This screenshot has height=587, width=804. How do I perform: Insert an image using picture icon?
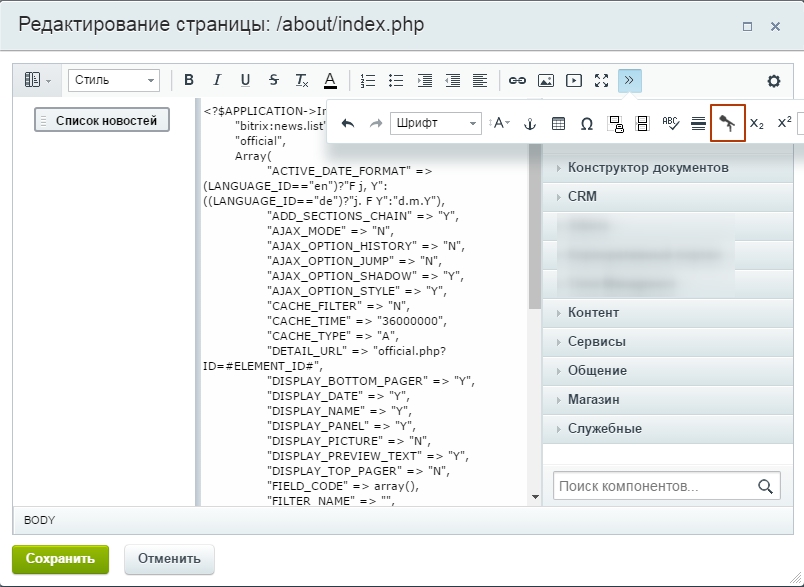tap(545, 81)
